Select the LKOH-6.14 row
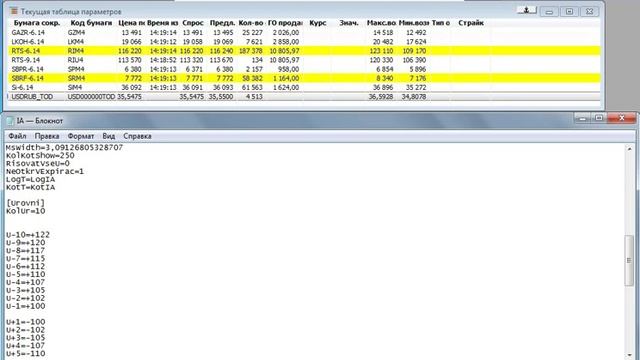This screenshot has height=360, width=640. (x=304, y=42)
